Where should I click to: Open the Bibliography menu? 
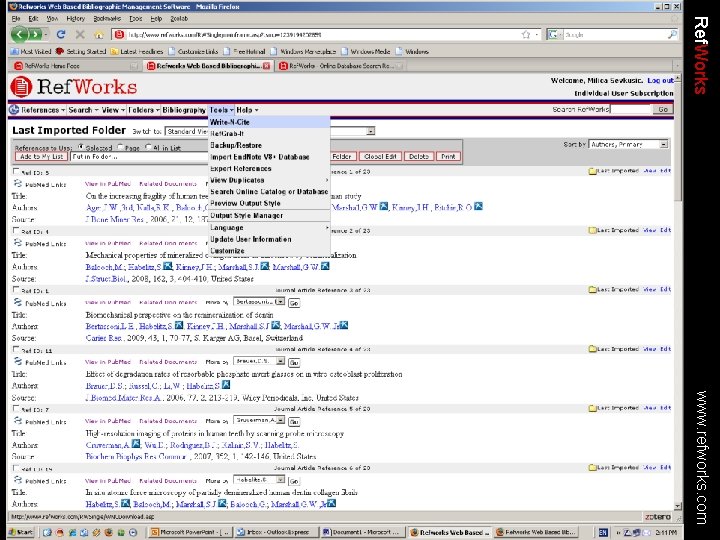coord(184,110)
